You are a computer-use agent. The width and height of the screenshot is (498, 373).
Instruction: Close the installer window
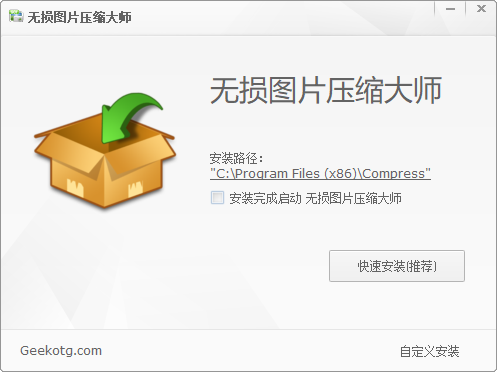point(481,9)
